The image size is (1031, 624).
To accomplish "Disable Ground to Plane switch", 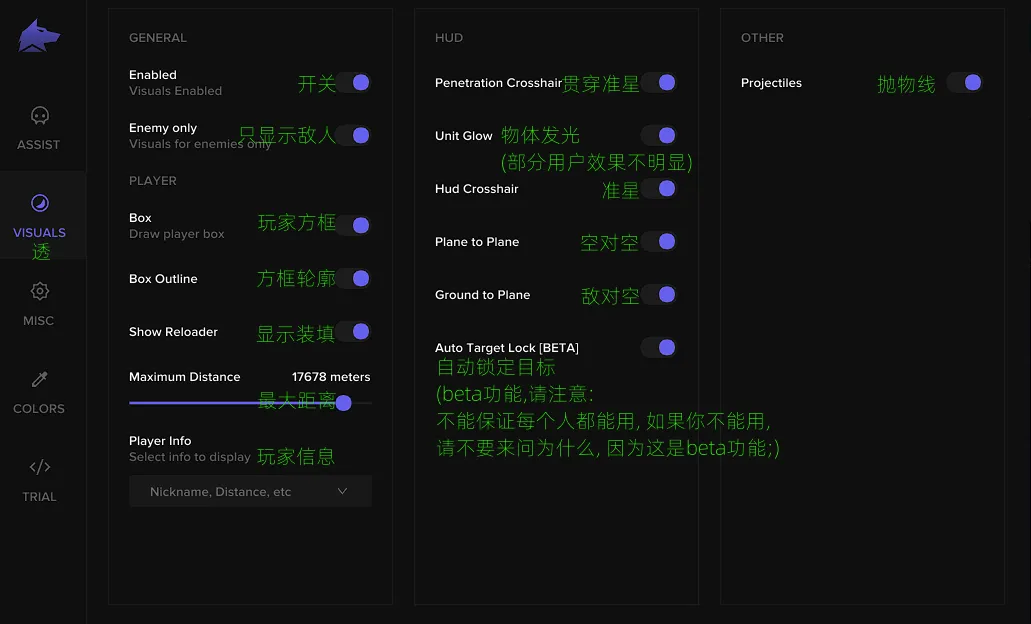I will [x=659, y=295].
